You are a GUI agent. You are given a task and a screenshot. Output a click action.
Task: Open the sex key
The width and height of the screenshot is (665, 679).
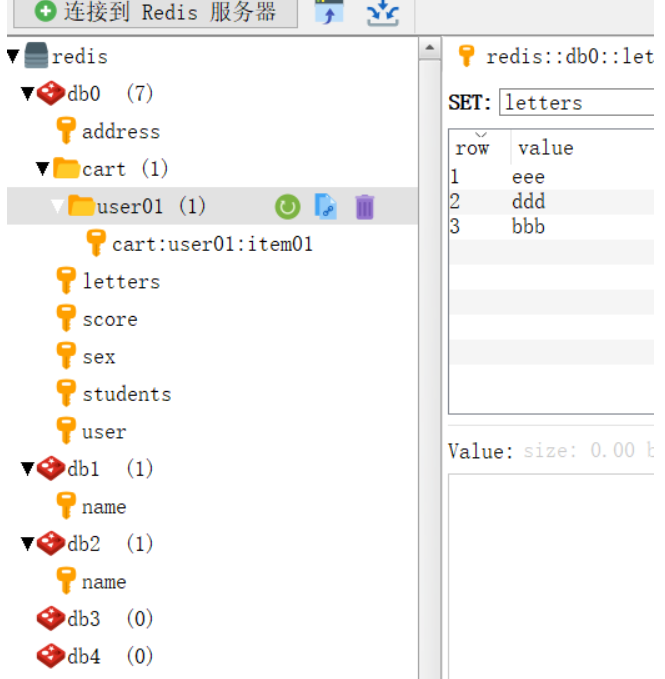pyautogui.click(x=99, y=357)
